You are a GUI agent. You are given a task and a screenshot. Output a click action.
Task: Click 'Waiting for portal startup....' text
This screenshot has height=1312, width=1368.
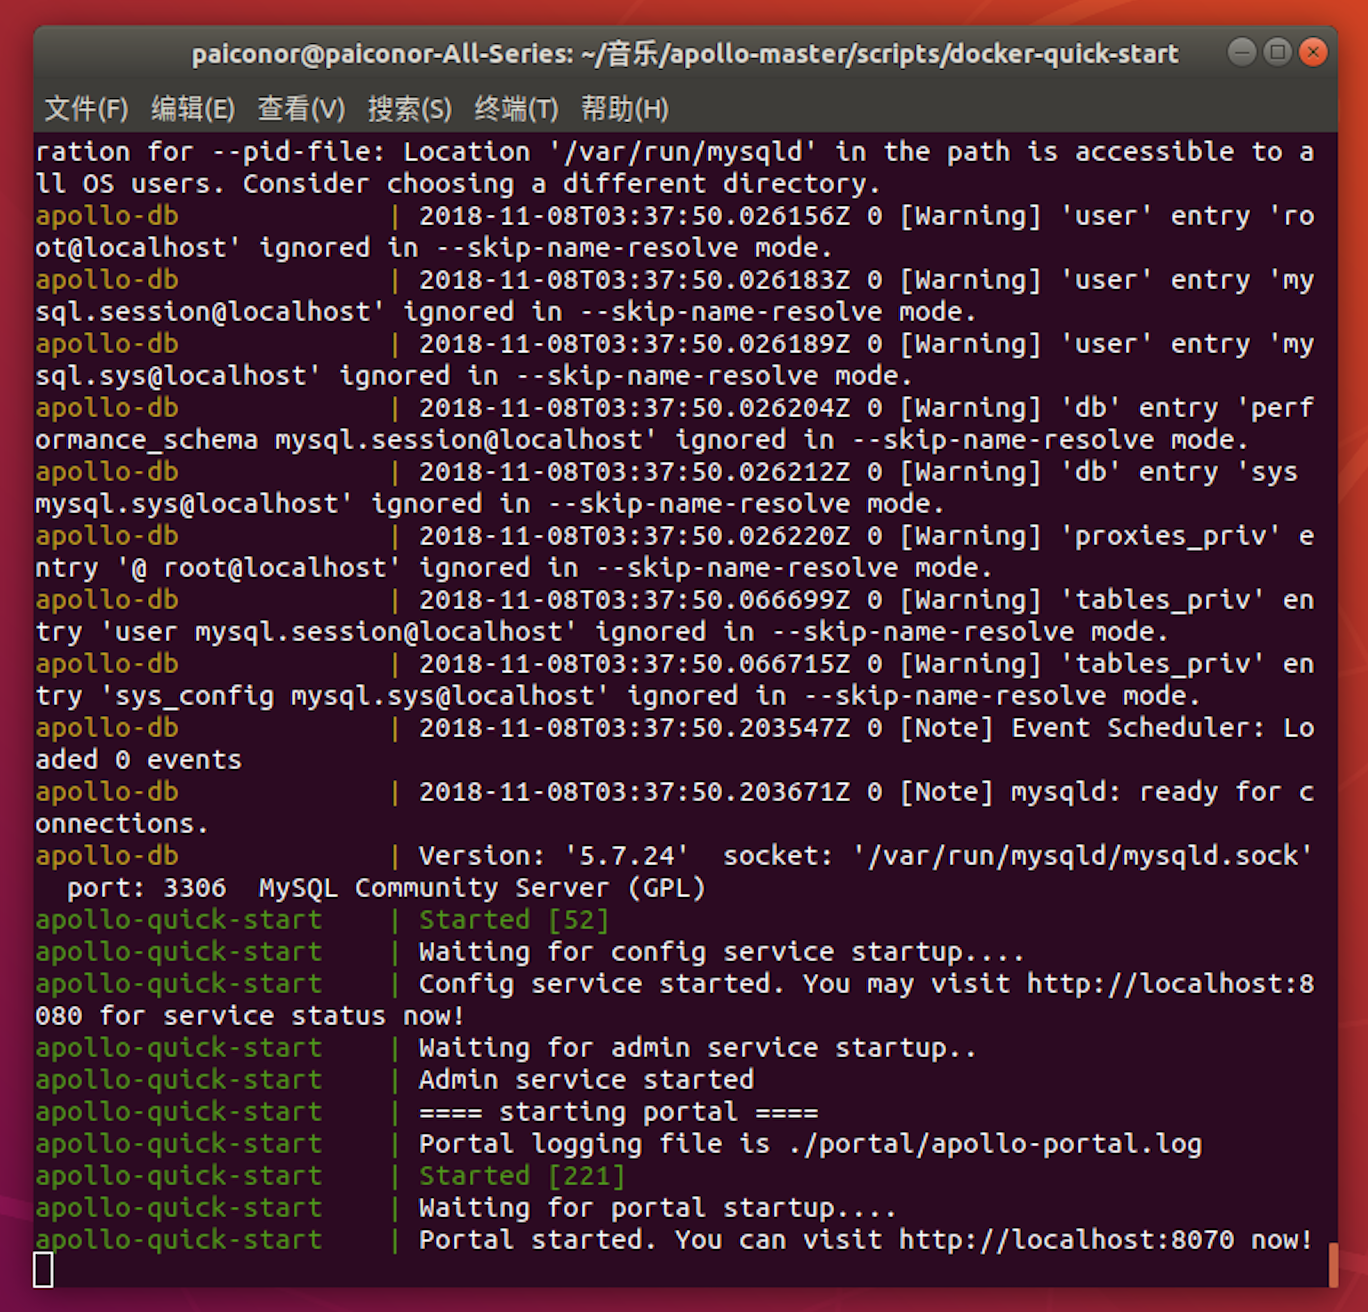(659, 1208)
